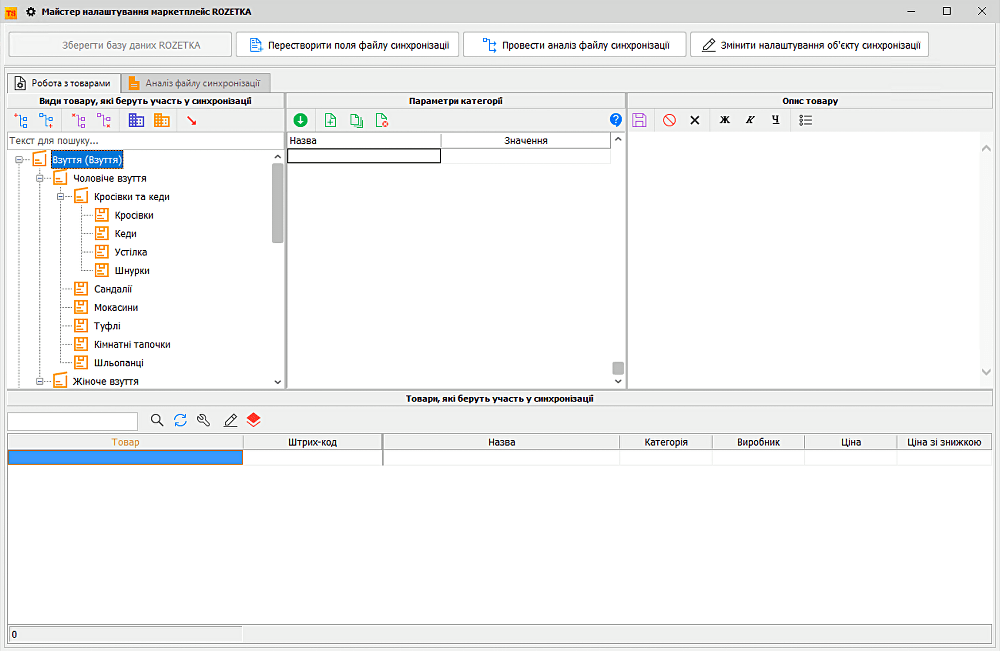Click the Категорія column header

pyautogui.click(x=666, y=442)
